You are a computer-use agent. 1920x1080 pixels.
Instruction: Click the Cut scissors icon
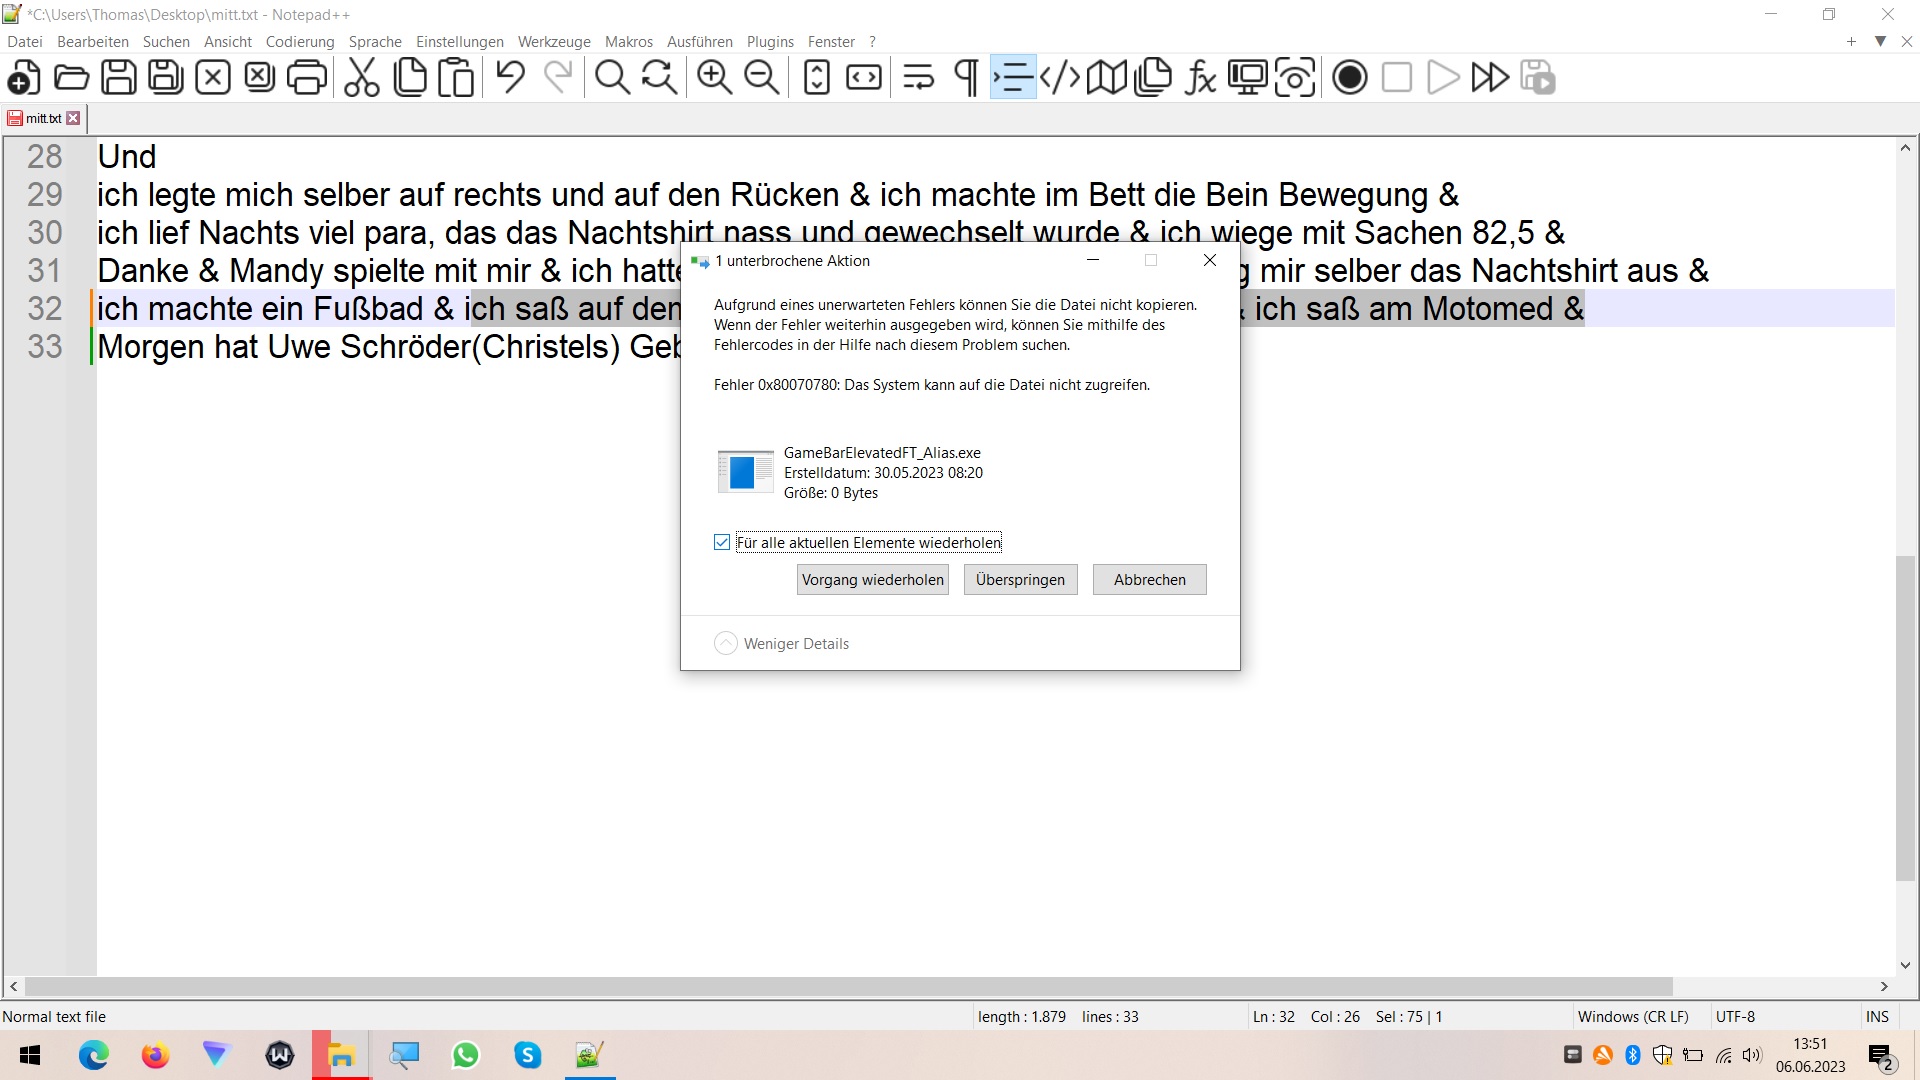[361, 78]
